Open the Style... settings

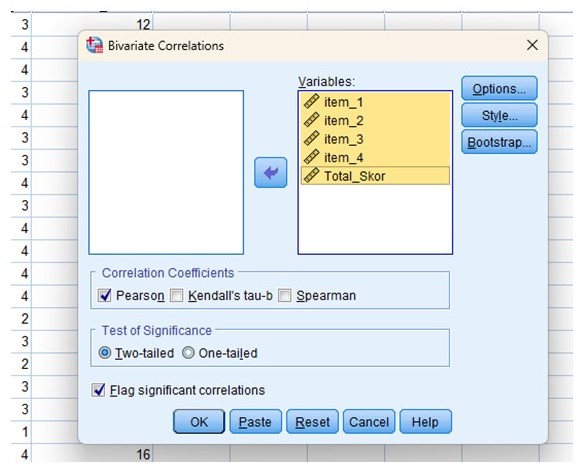pos(499,115)
